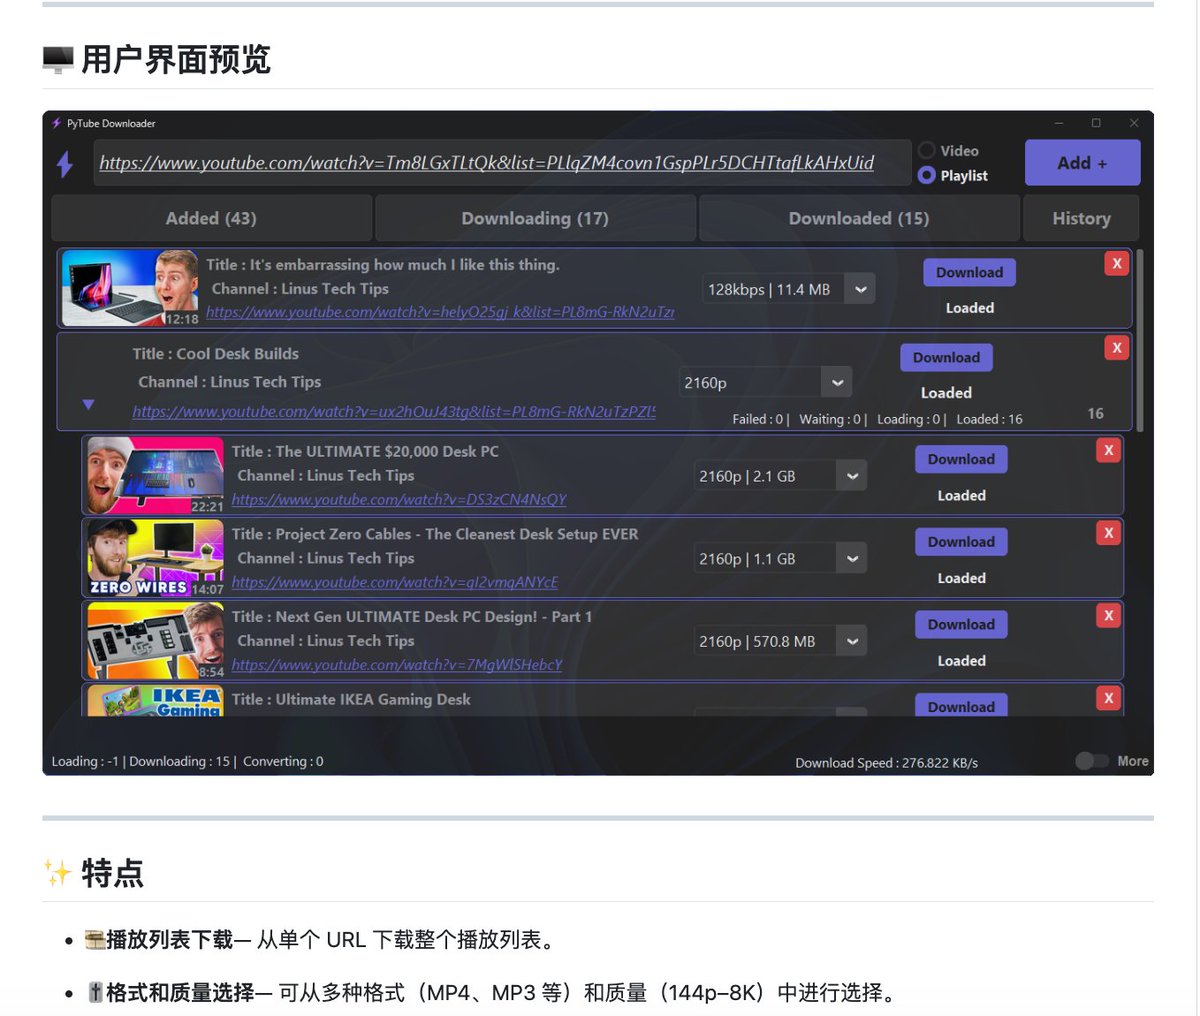Click the lightning bolt logo beside URL field
Viewport: 1200px width, 1016px height.
(65, 163)
